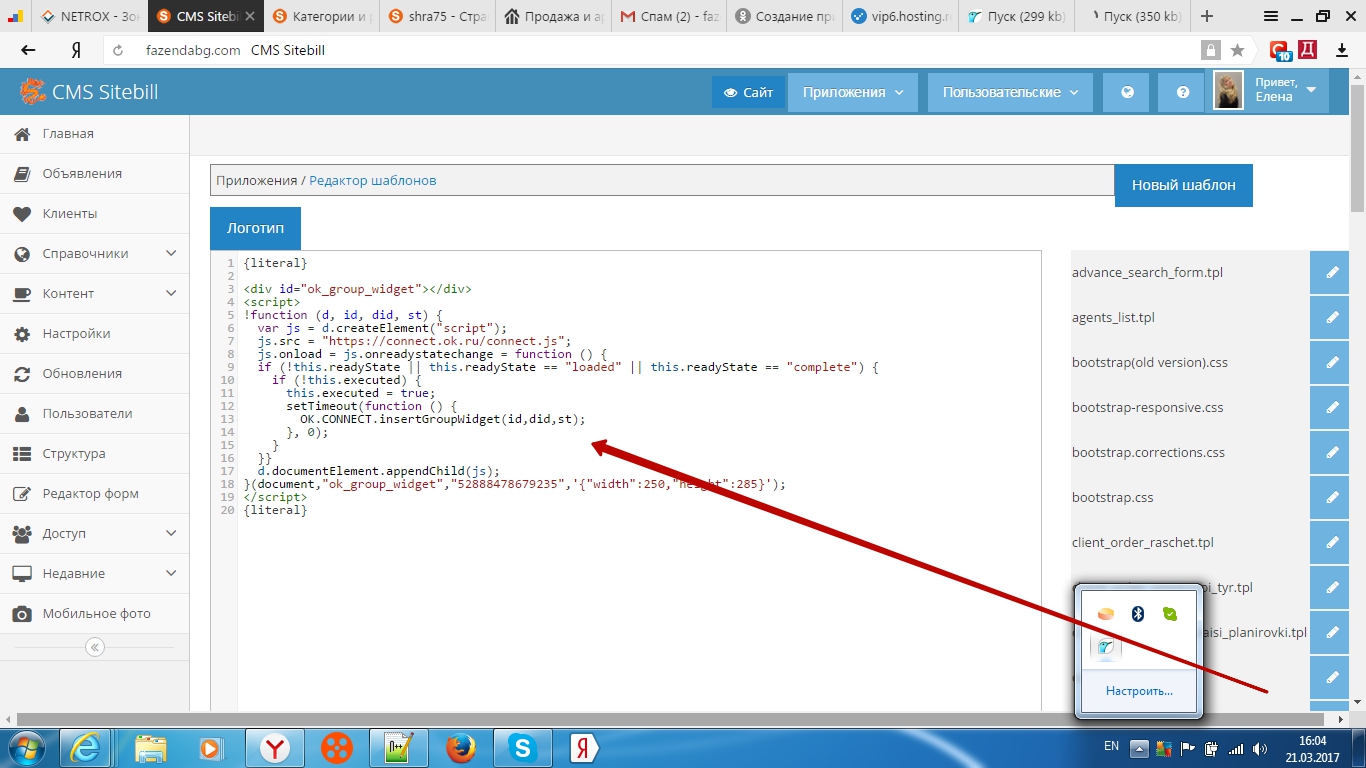This screenshot has height=768, width=1366.
Task: Click the volume icon in system tray
Action: tap(1260, 747)
